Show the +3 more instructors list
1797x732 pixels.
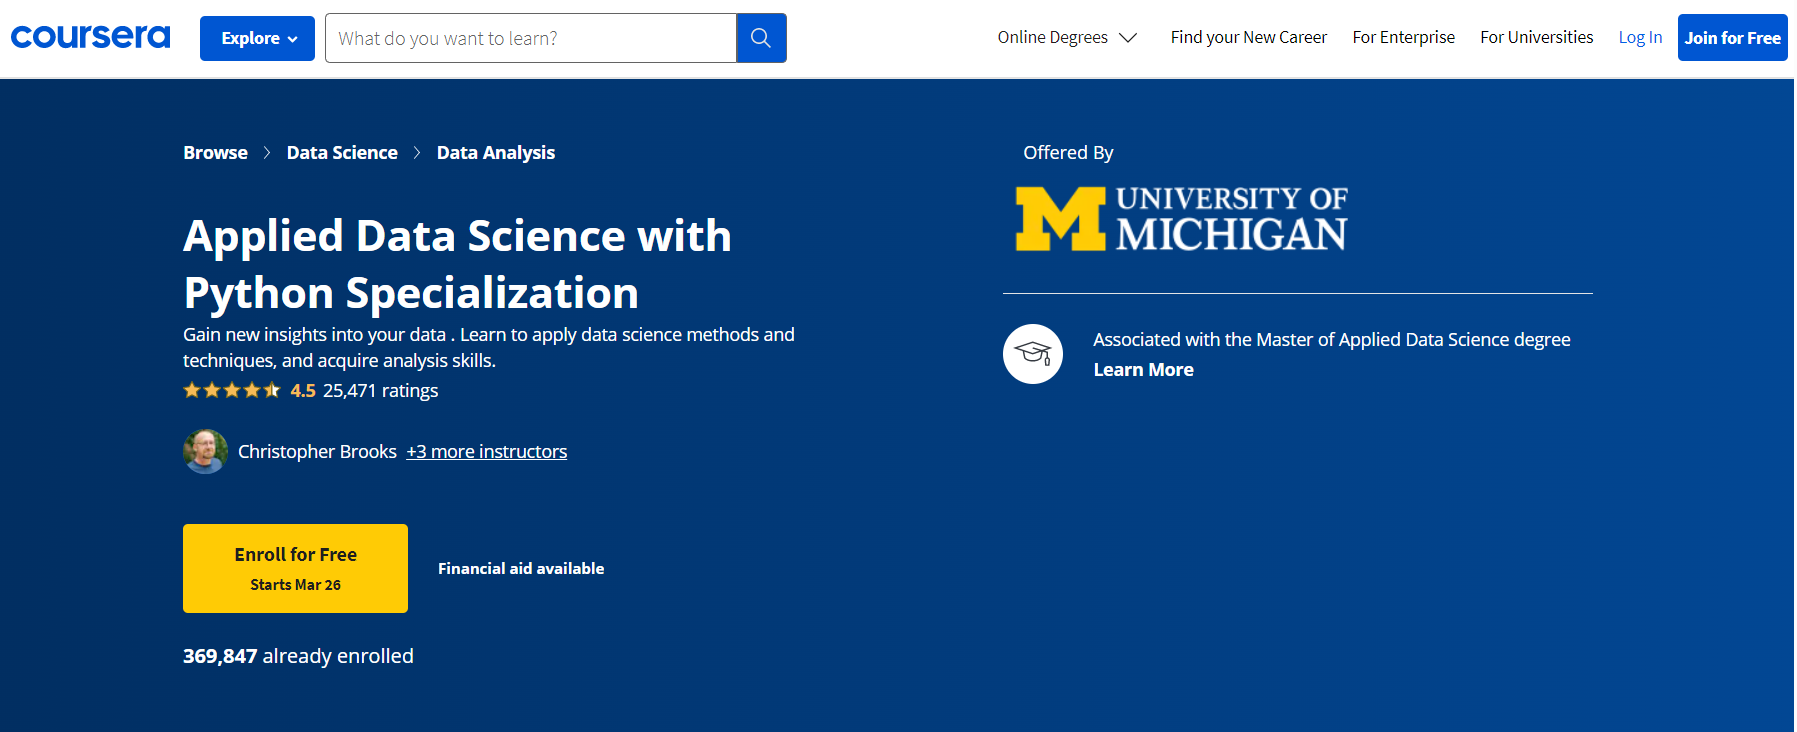(x=486, y=451)
